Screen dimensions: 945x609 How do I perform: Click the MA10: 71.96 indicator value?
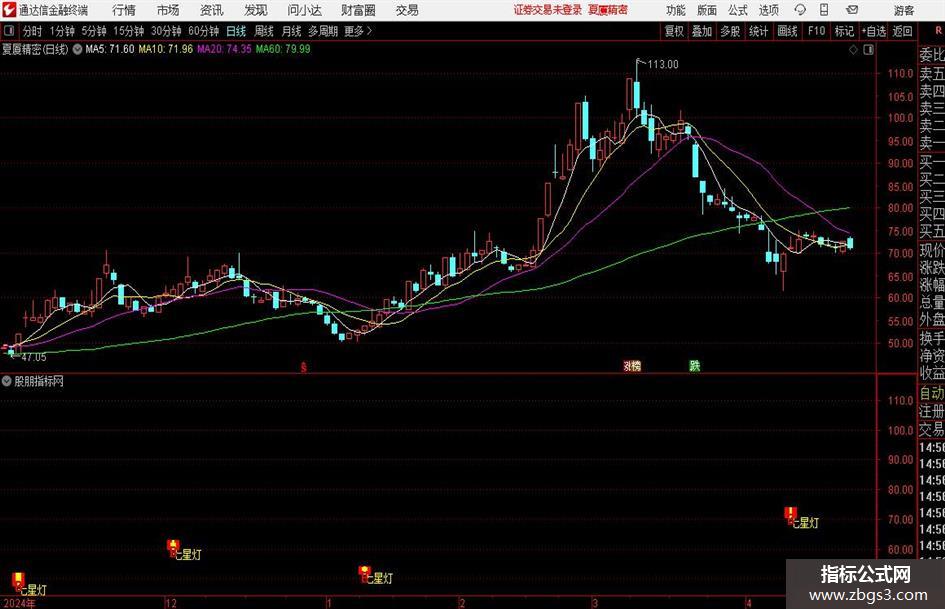click(166, 49)
